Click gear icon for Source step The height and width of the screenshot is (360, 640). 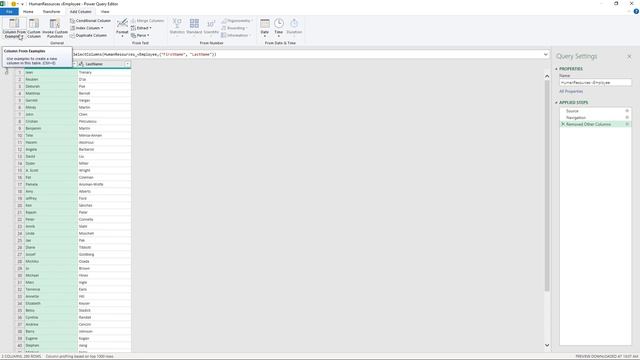[627, 111]
